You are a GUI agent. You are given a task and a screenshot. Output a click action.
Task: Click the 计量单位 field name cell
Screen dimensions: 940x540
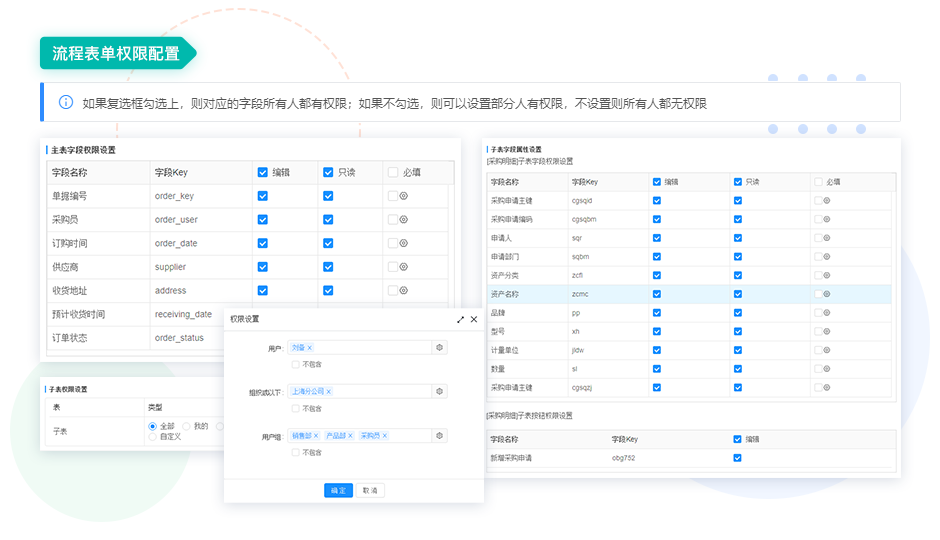point(505,350)
